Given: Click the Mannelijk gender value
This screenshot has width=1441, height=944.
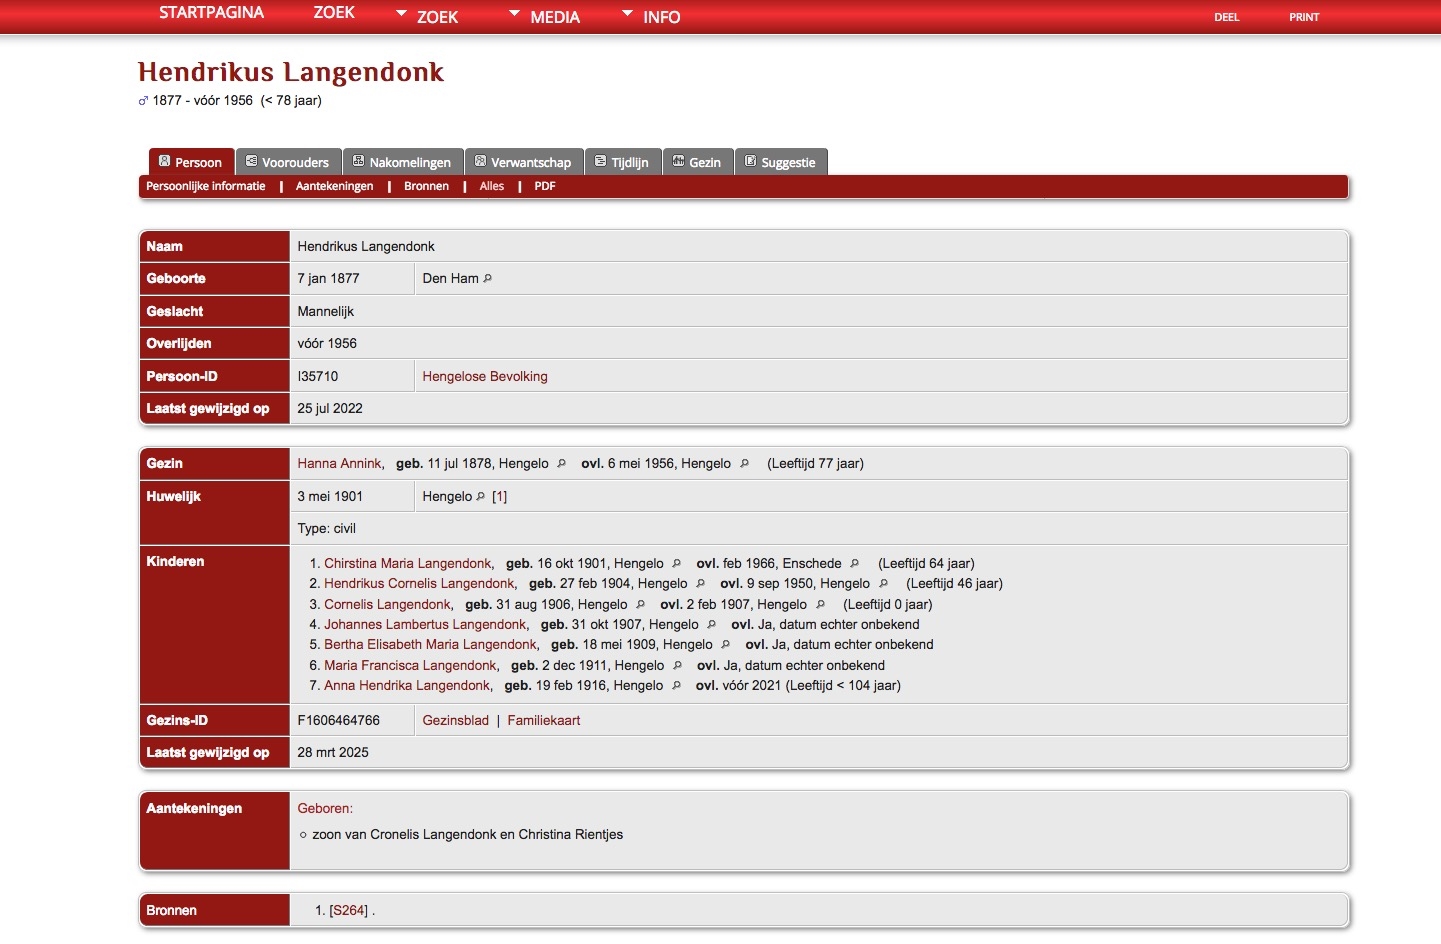Looking at the screenshot, I should tap(326, 312).
